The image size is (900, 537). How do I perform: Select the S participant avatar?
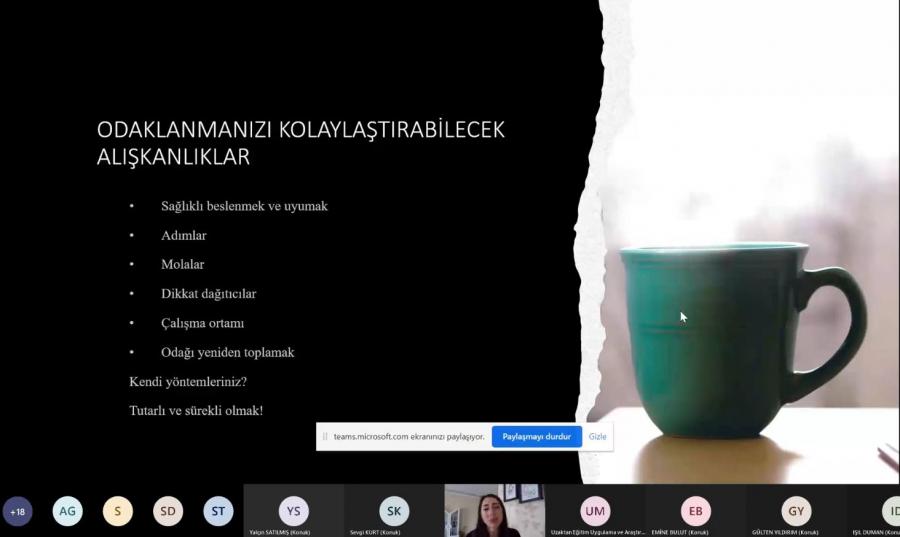(117, 511)
